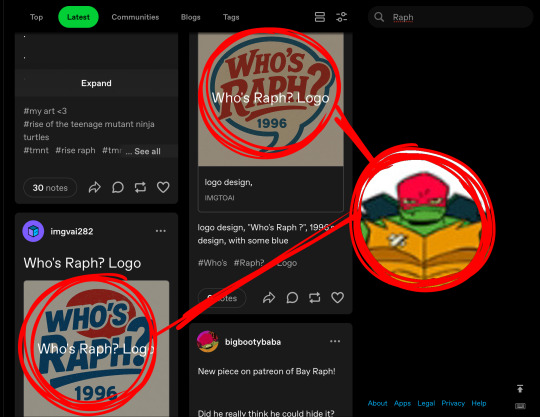Open the #tmnt tag
The image size is (540, 417).
tap(36, 150)
